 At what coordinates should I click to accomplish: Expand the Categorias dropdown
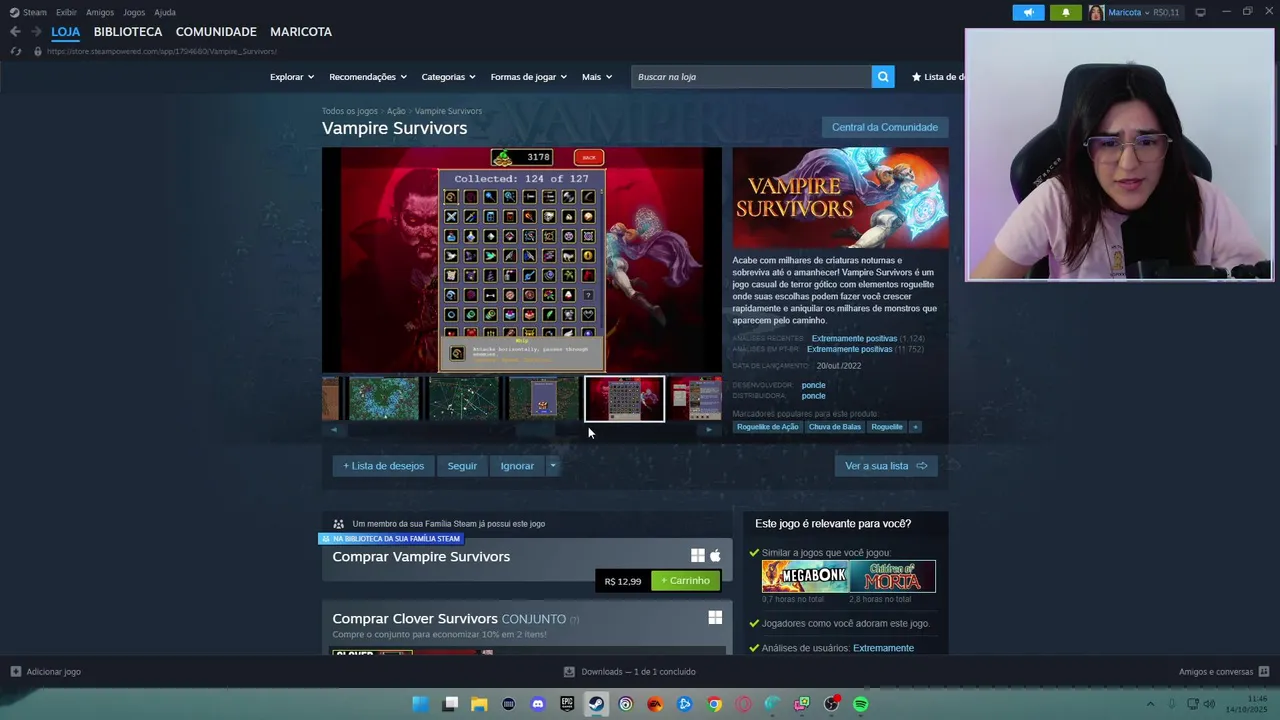448,77
